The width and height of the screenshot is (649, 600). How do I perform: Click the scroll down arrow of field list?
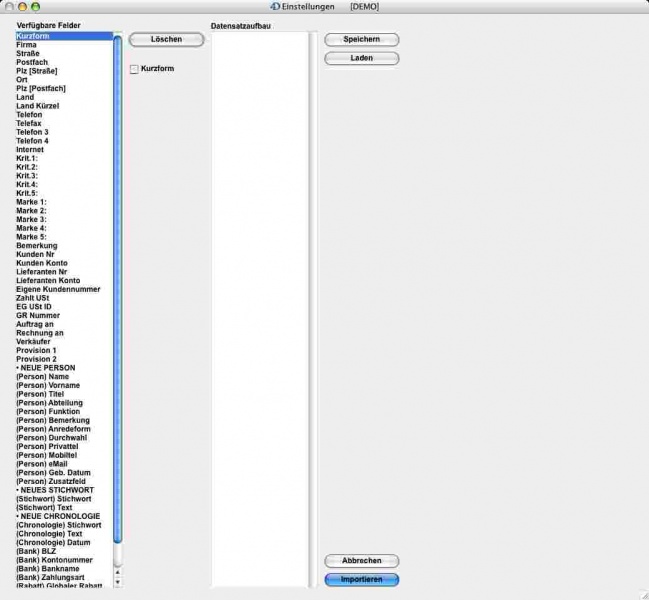117,581
